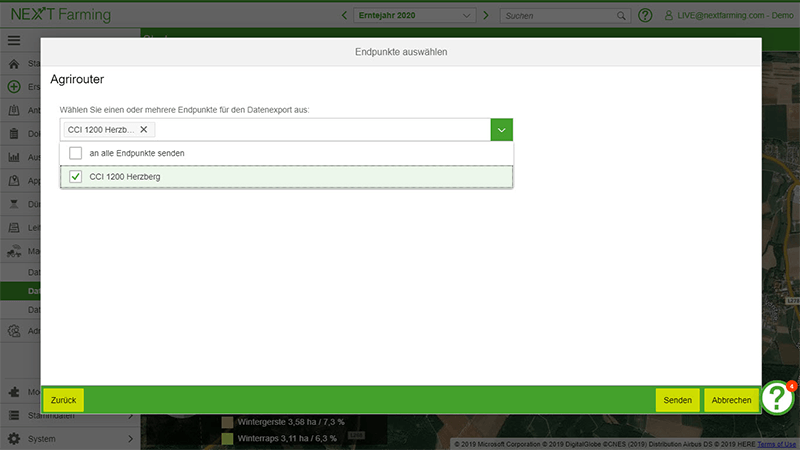Click the Agrirouter heading
This screenshot has height=450, width=800.
77,79
